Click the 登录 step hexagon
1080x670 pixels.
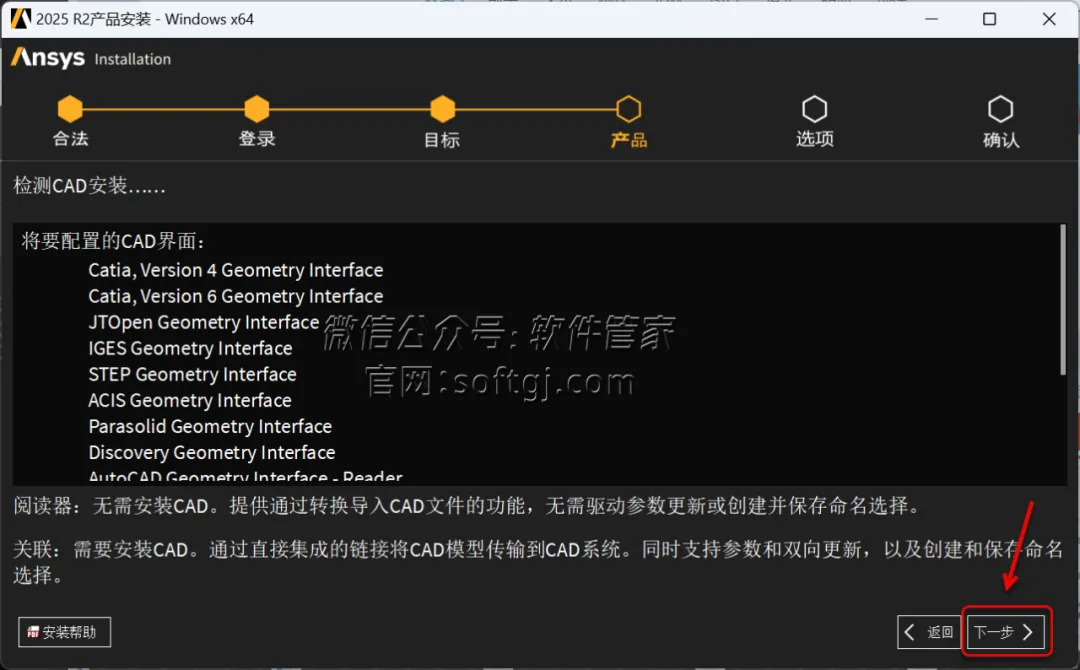click(x=257, y=109)
